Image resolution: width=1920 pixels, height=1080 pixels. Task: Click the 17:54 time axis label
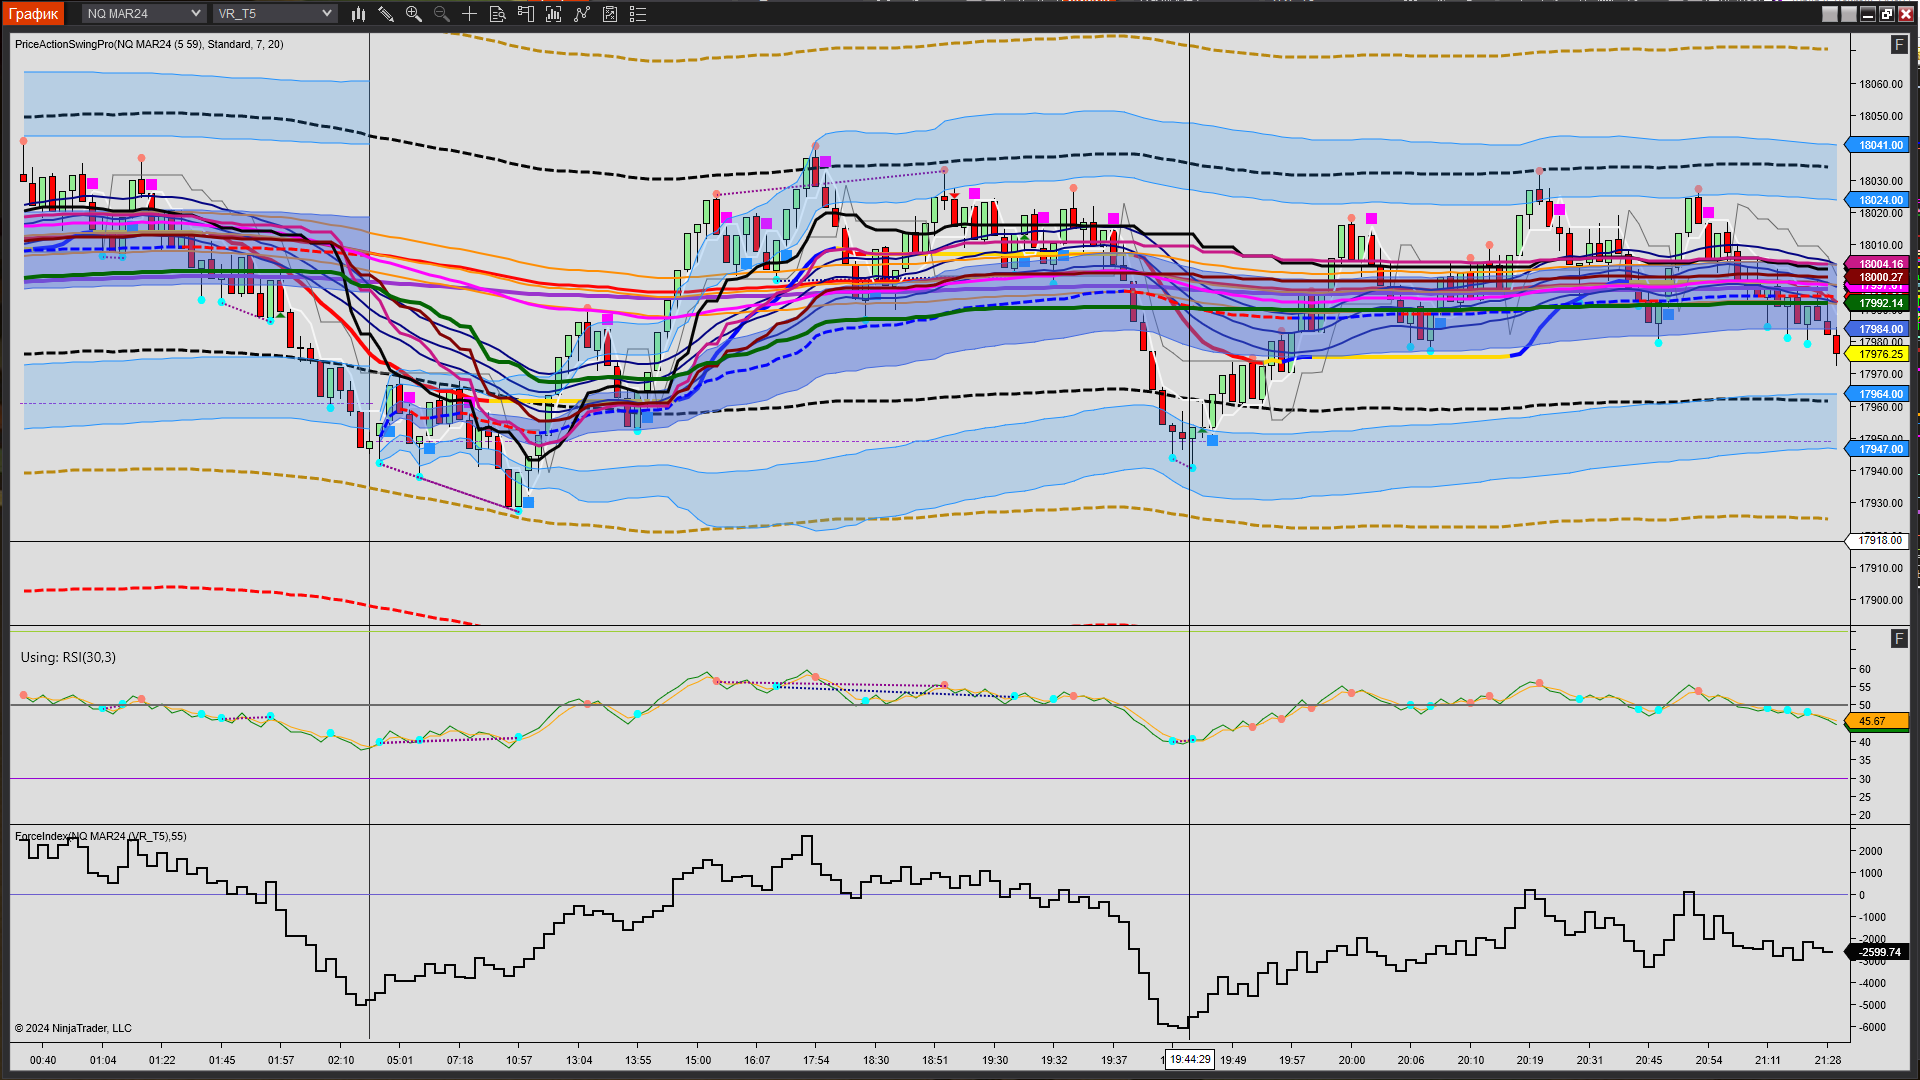(816, 1061)
